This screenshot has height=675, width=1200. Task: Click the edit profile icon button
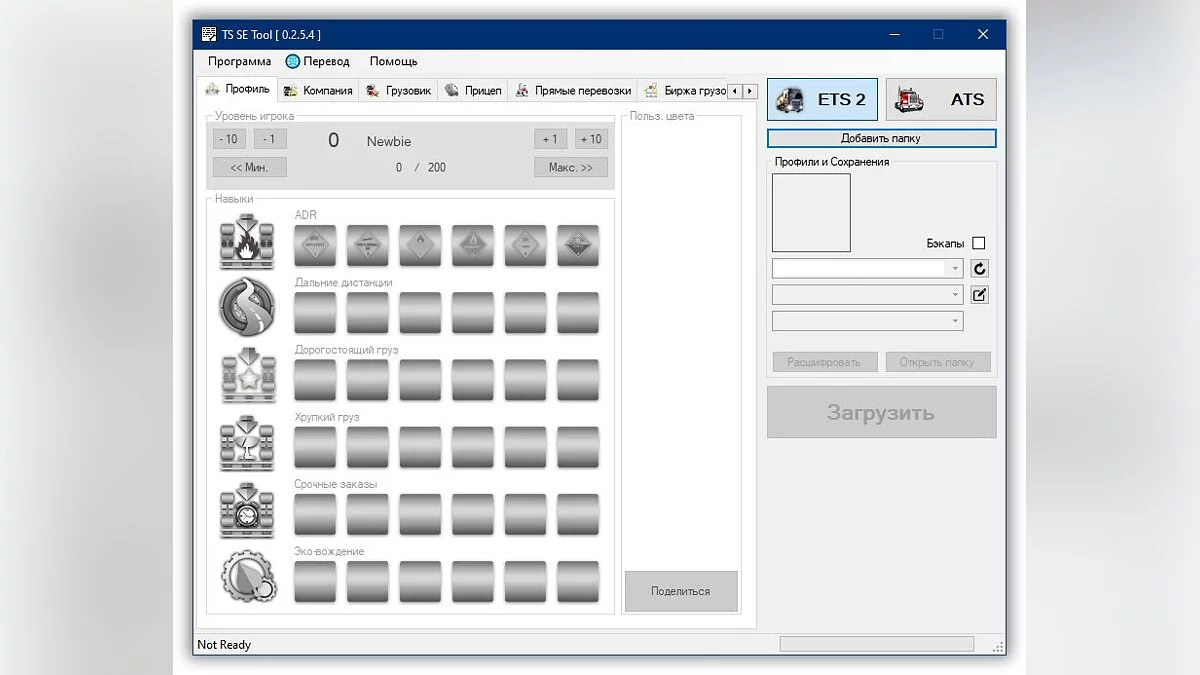point(980,295)
